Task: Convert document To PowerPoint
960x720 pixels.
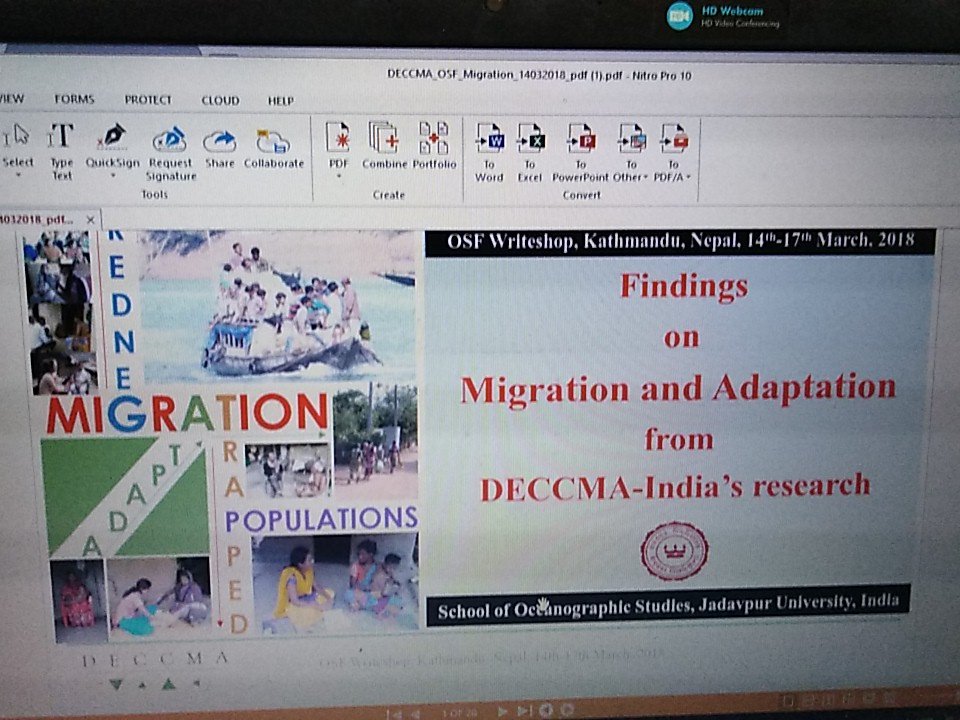Action: tap(580, 153)
